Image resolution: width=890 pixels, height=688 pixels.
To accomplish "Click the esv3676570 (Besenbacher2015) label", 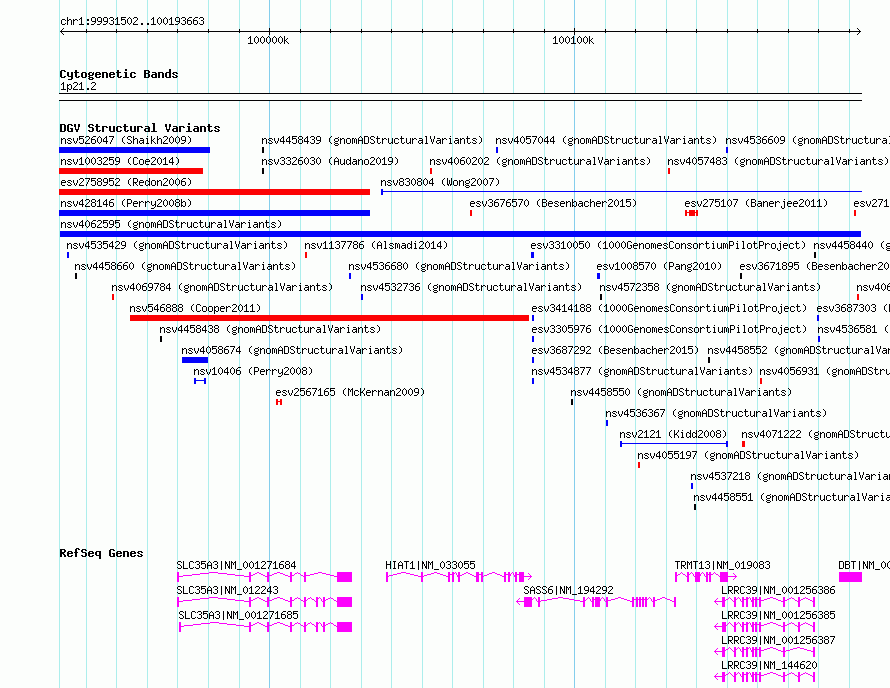I will point(553,203).
